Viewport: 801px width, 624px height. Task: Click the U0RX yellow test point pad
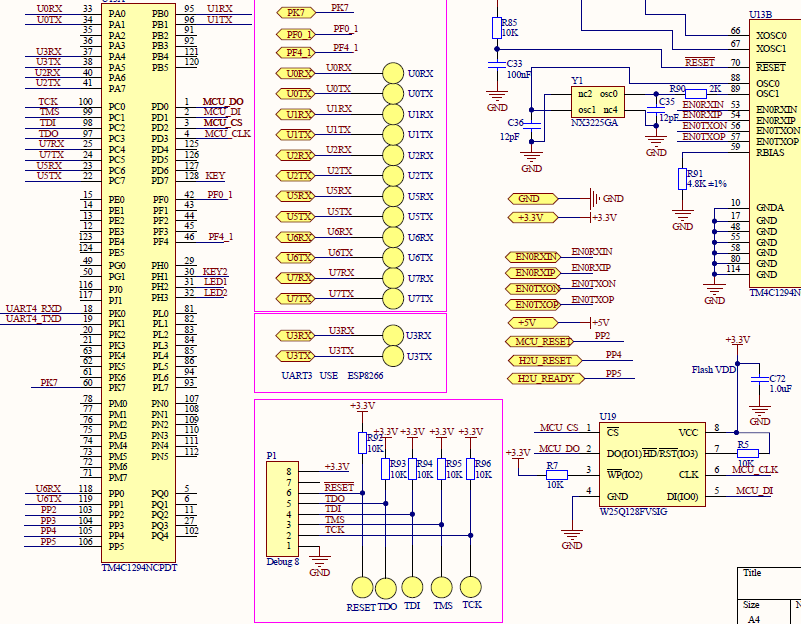click(x=393, y=74)
